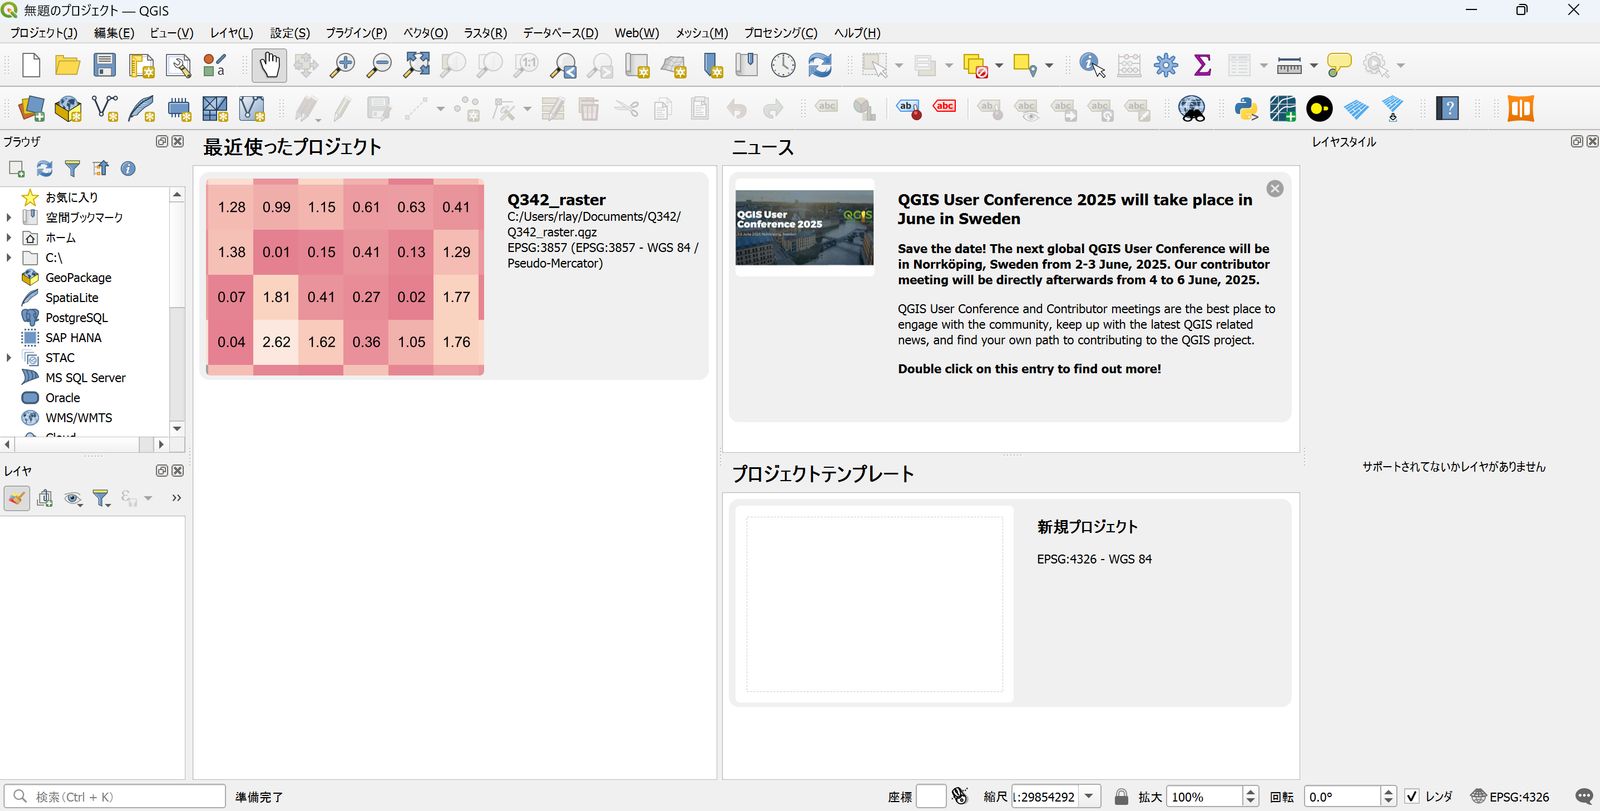Open the レイヤ(L) menu
This screenshot has width=1600, height=811.
click(231, 33)
